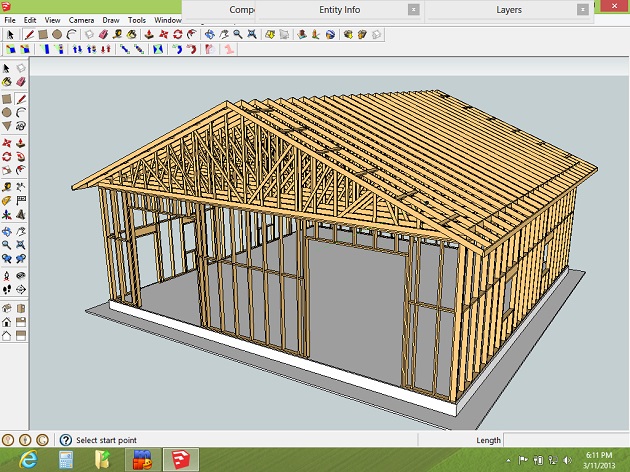Click the help question mark in status bar
The height and width of the screenshot is (472, 630).
coord(66,440)
